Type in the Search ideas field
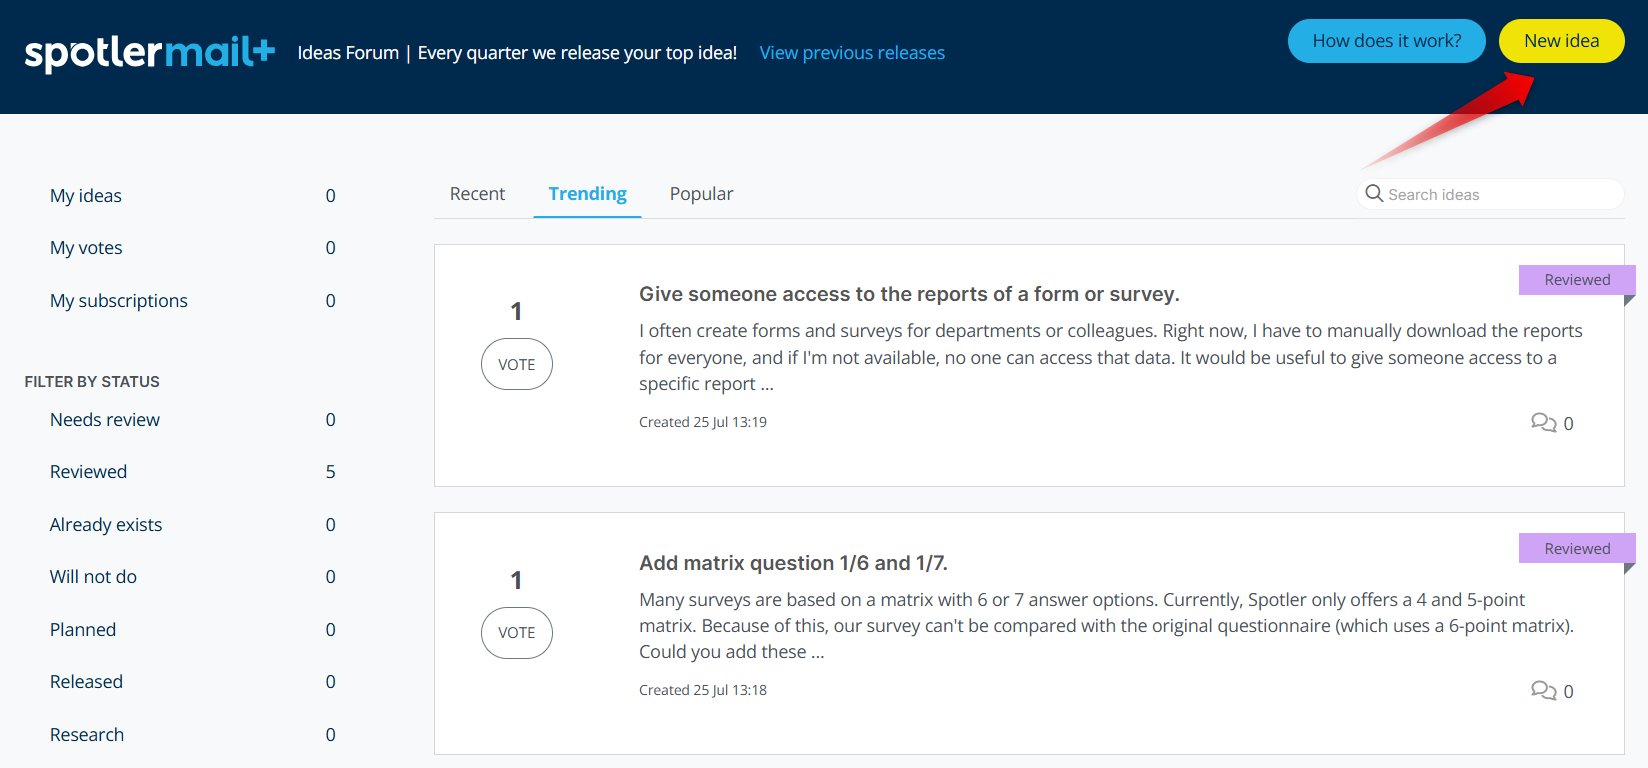The image size is (1648, 768). [1500, 195]
